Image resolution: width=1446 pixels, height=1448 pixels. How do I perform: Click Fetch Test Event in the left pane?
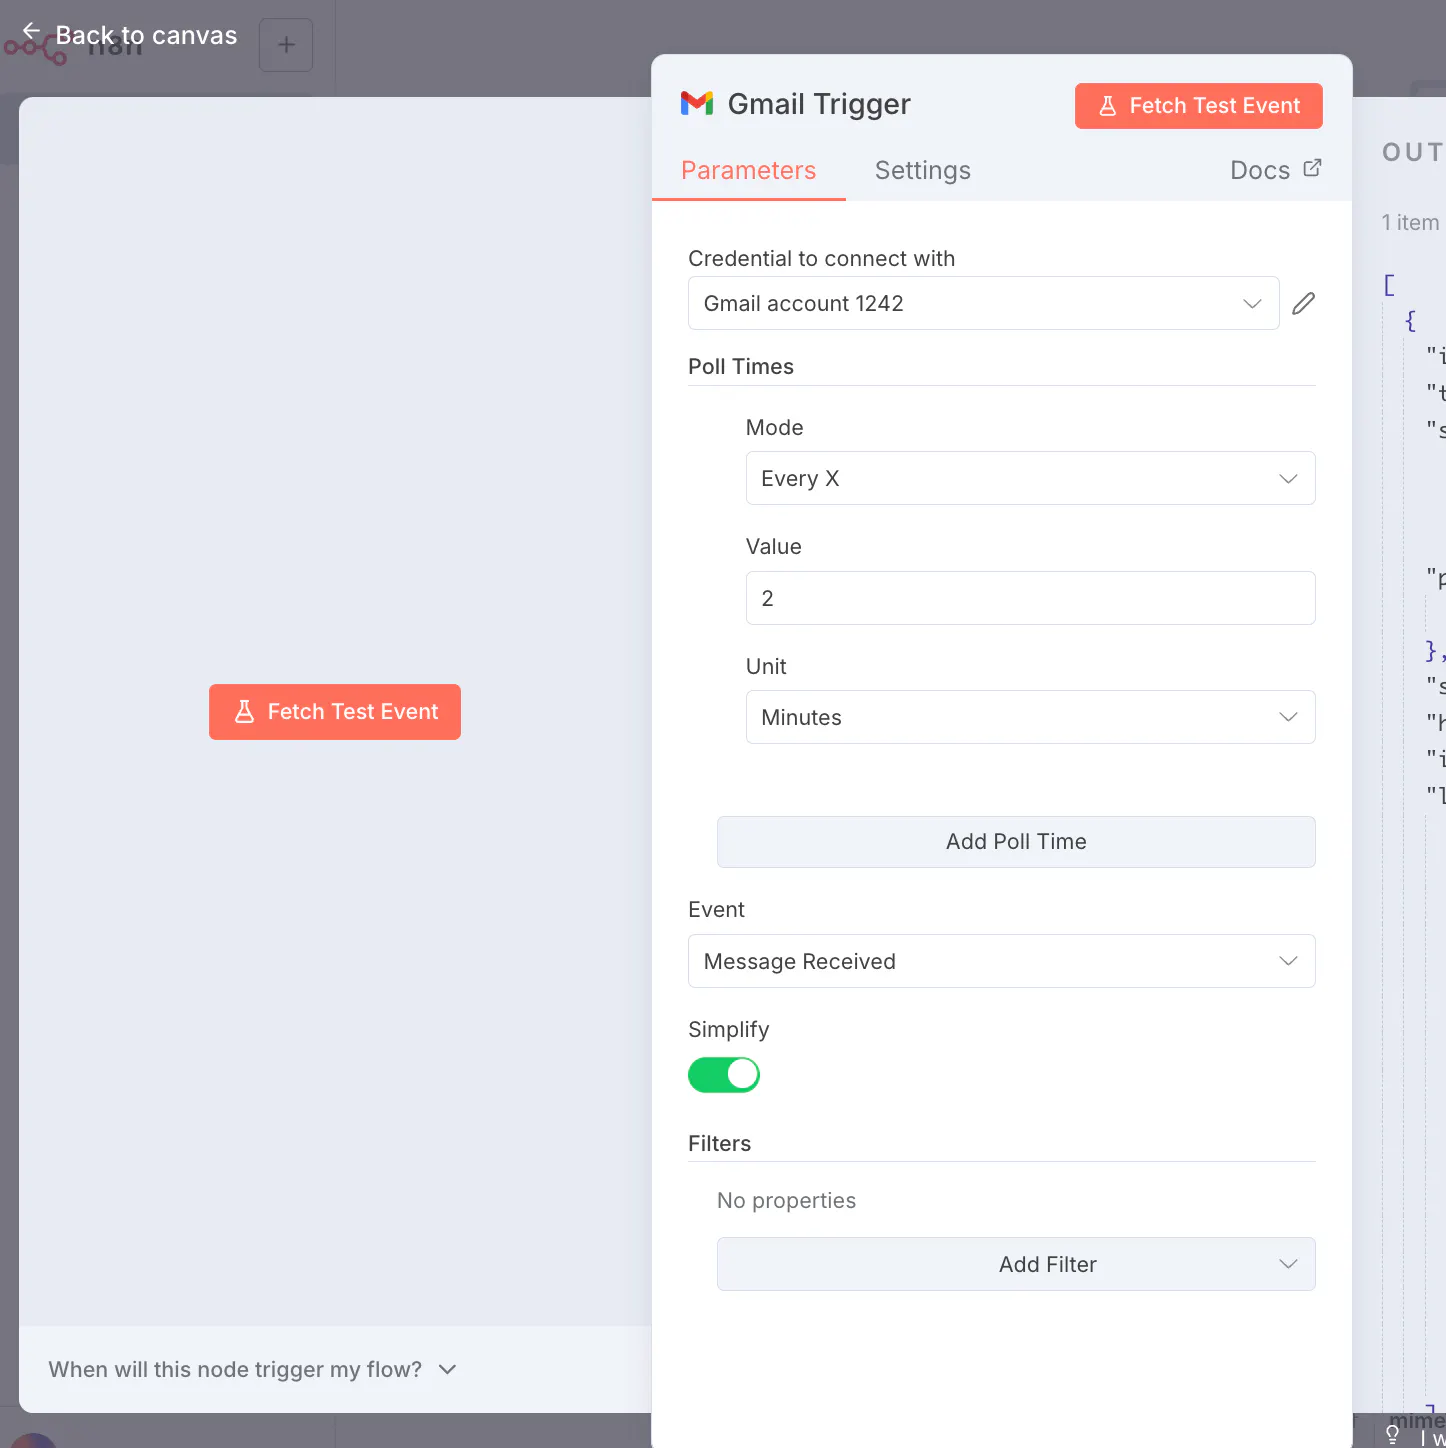[x=335, y=712]
